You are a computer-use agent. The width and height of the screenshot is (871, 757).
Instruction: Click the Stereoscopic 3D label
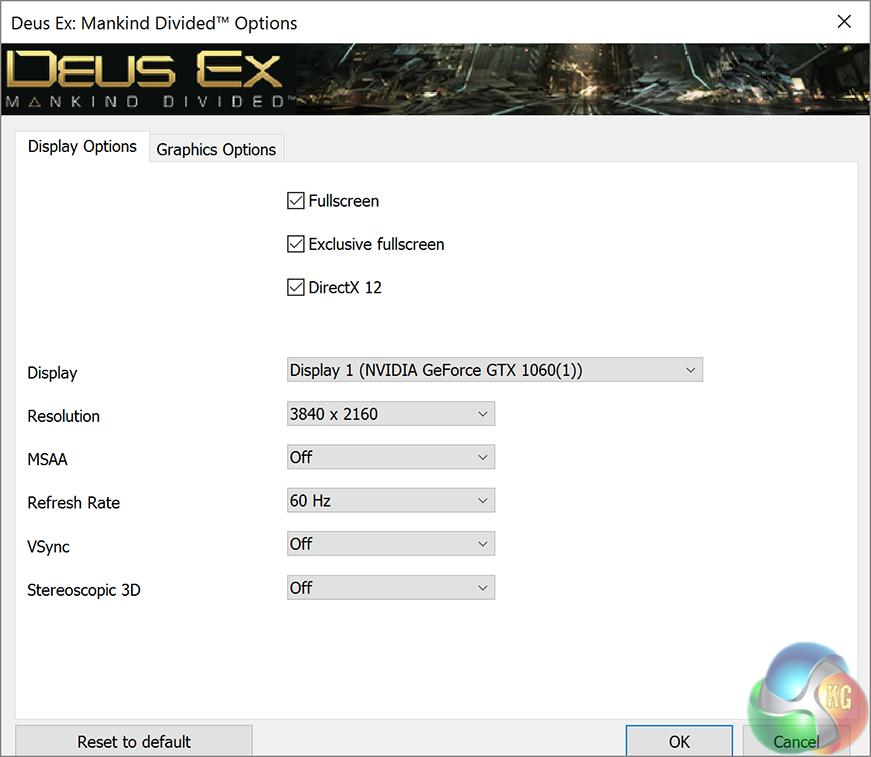point(84,590)
